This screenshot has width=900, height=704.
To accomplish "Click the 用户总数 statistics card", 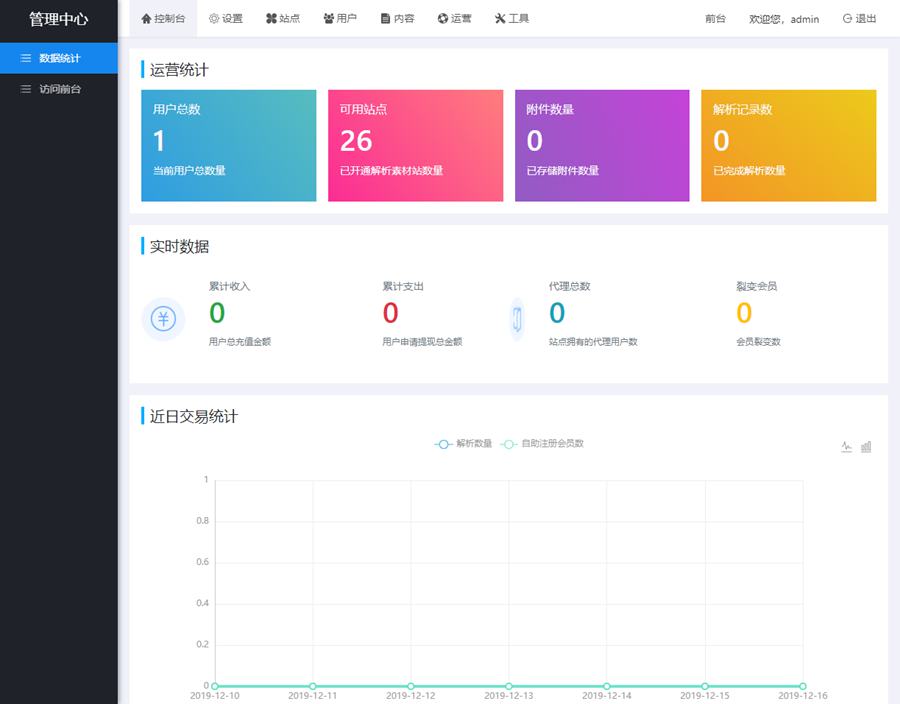I will [228, 146].
